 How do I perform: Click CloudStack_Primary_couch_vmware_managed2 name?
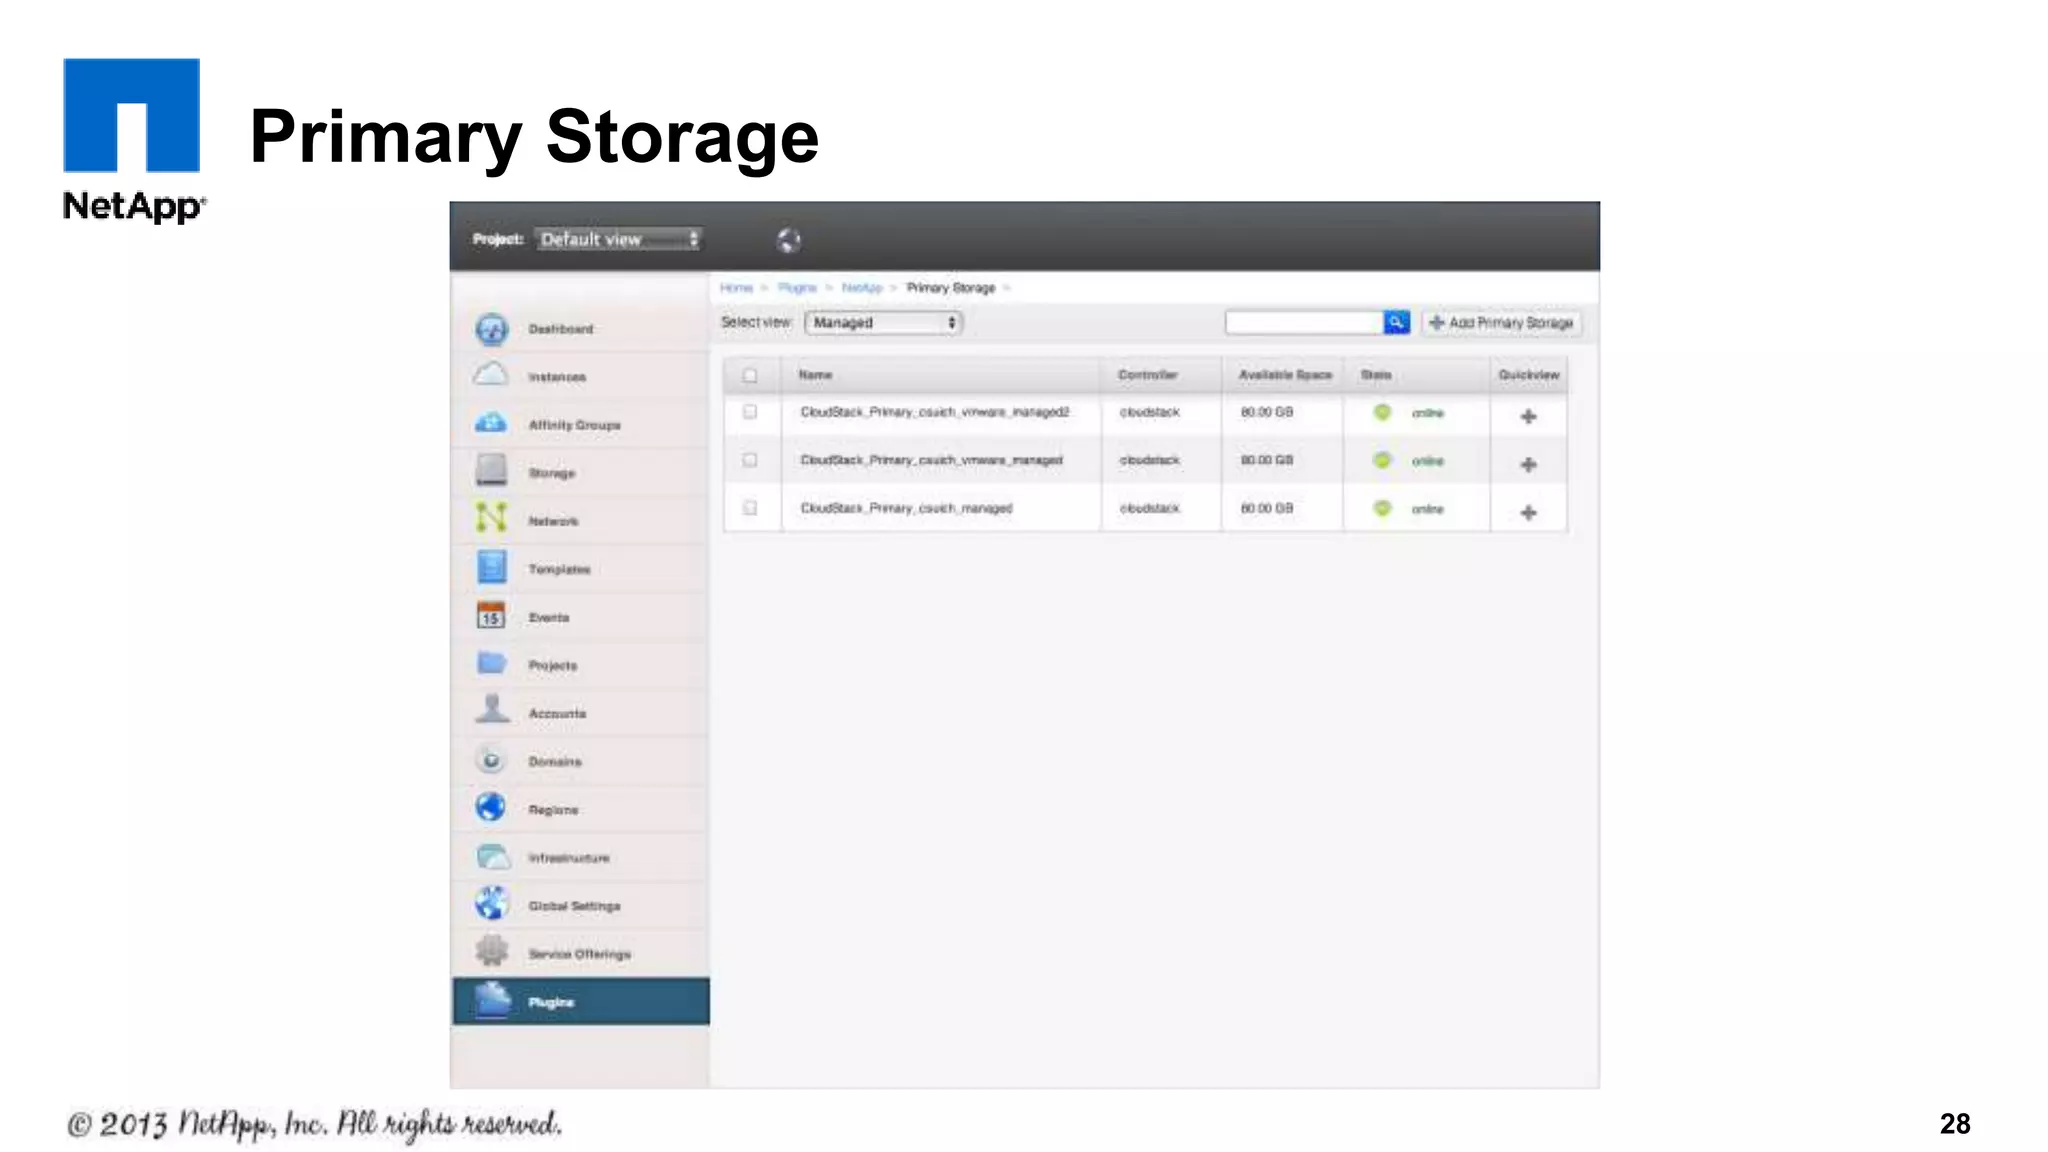pyautogui.click(x=935, y=412)
